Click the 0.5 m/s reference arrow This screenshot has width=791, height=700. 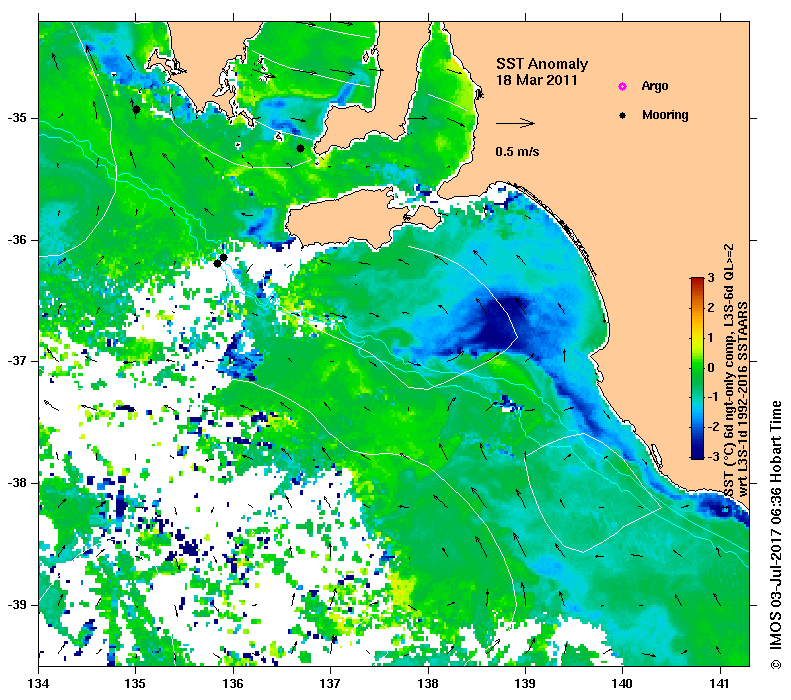(x=515, y=123)
